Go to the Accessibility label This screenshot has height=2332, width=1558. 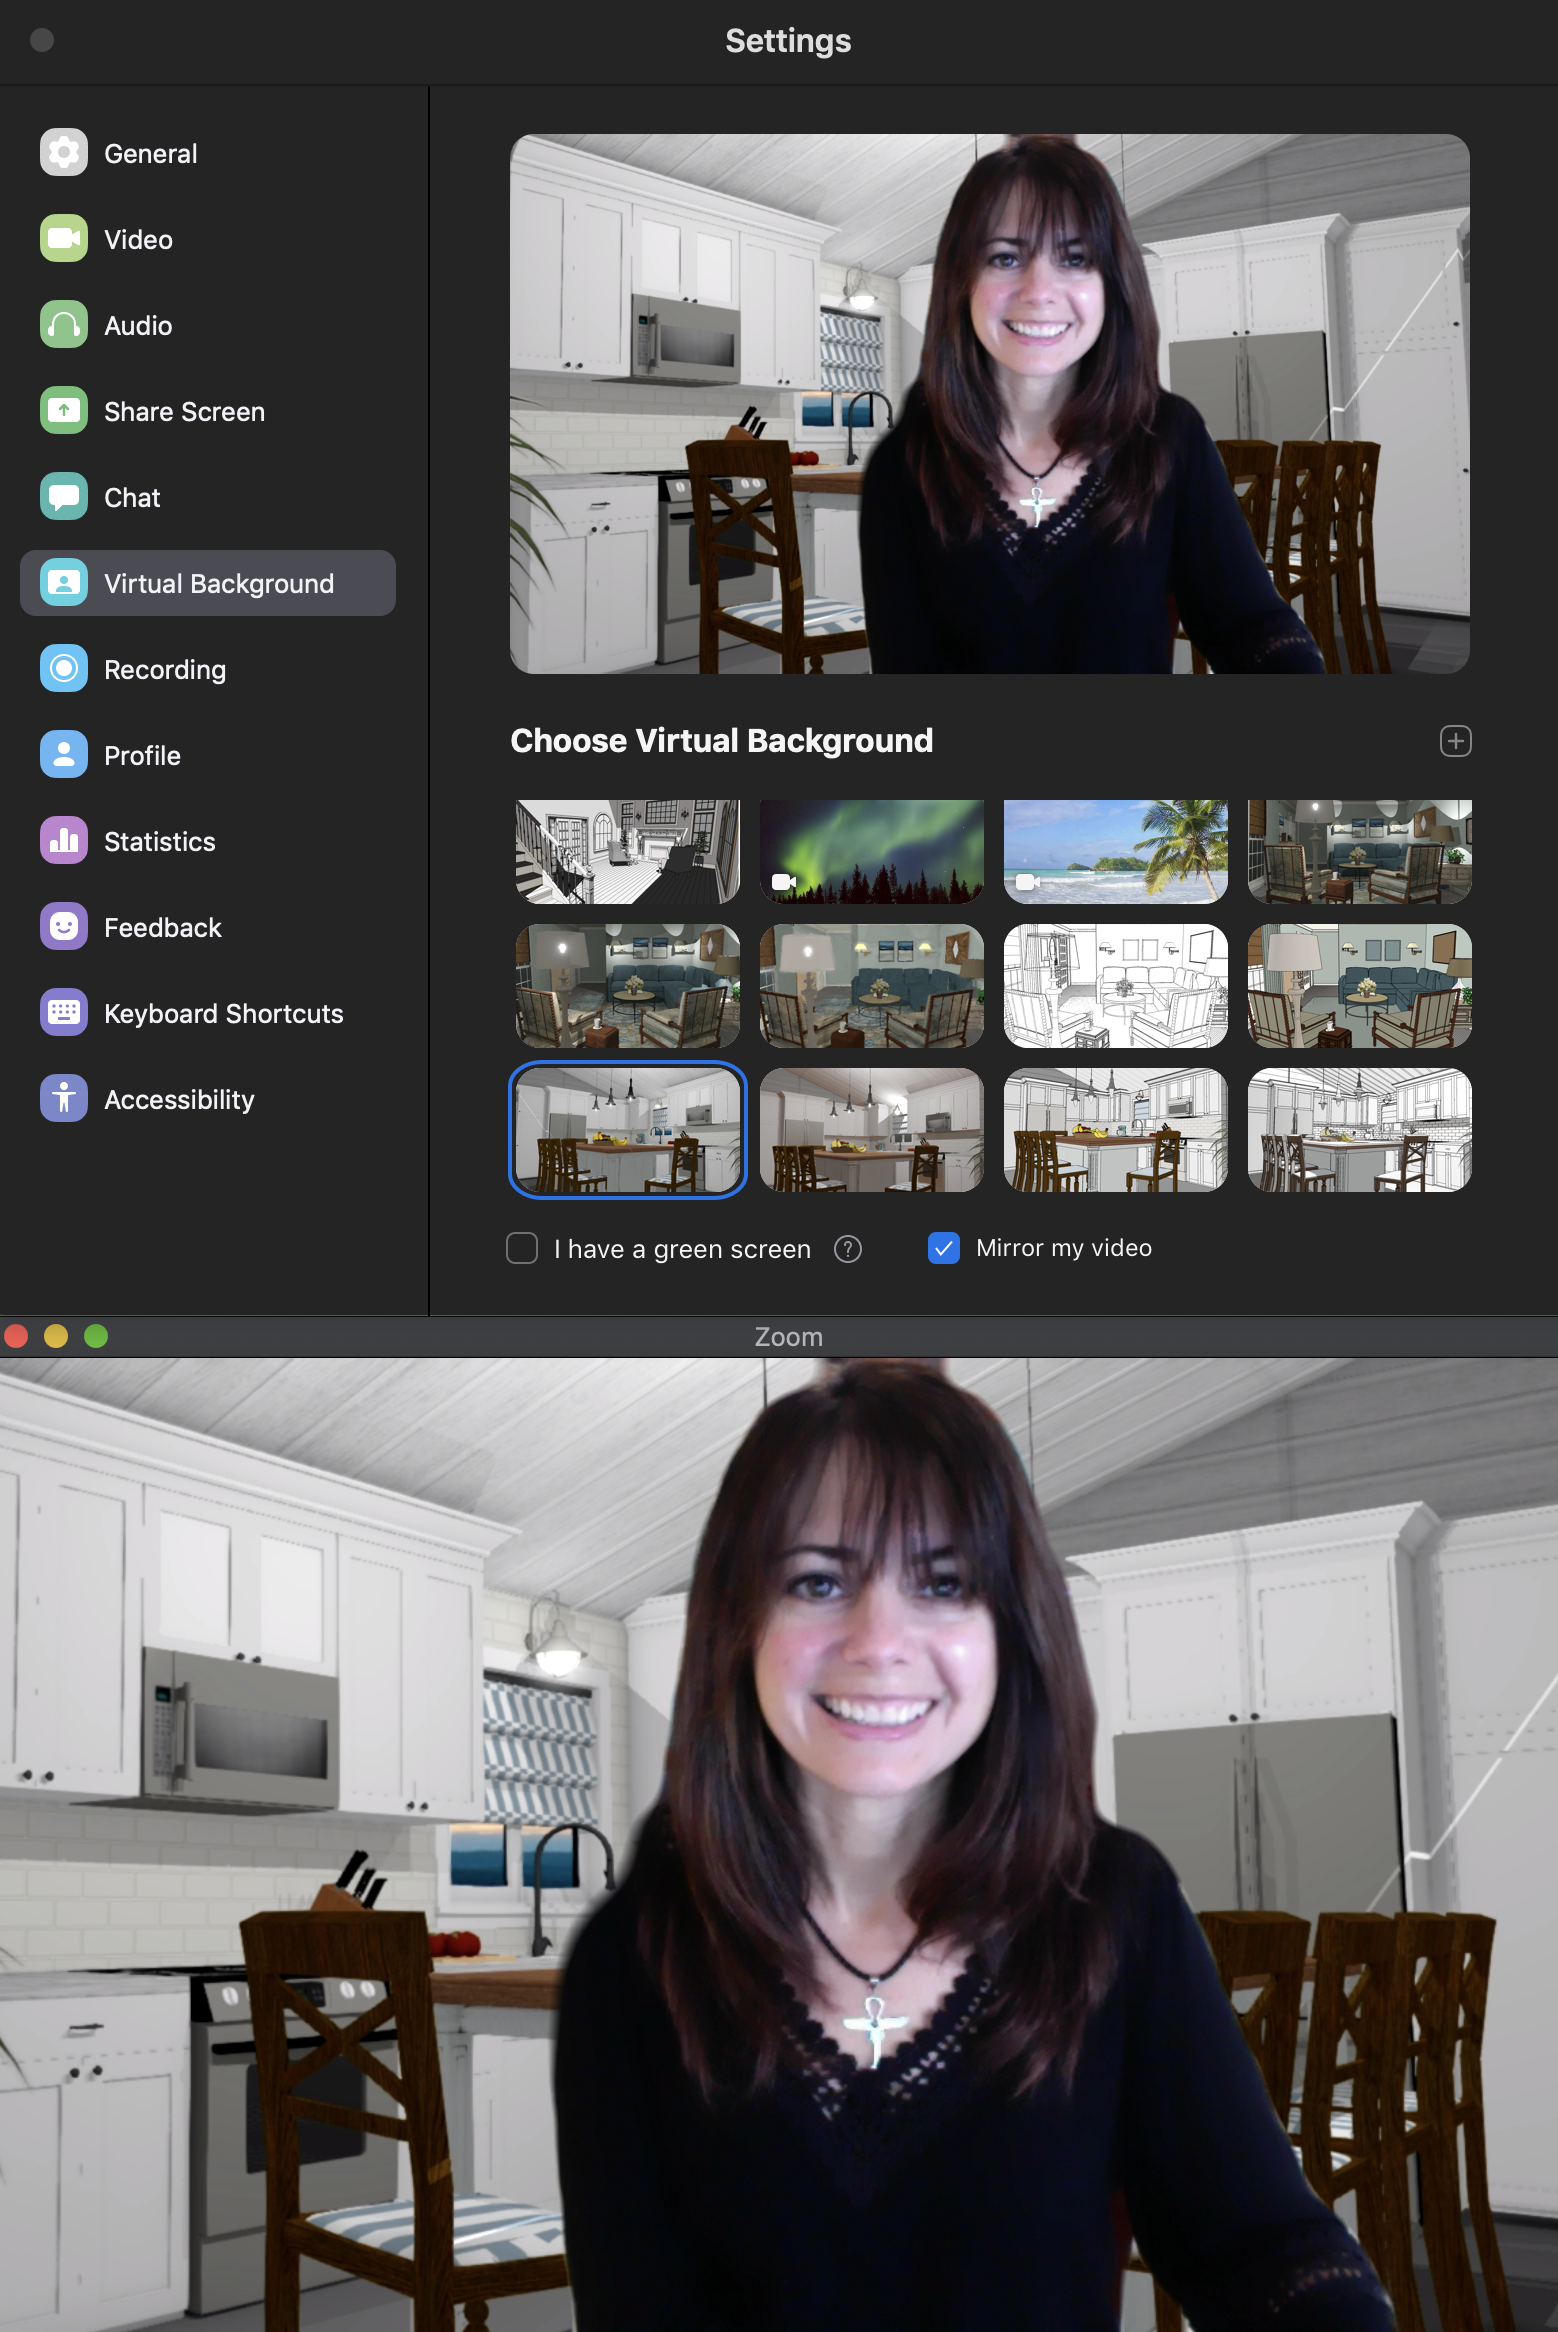179,1100
